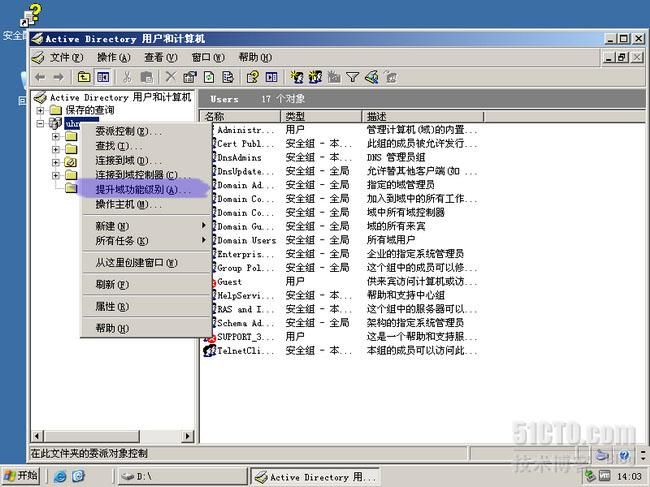Click the Help question mark toolbar icon
The height and width of the screenshot is (487, 650).
252,77
